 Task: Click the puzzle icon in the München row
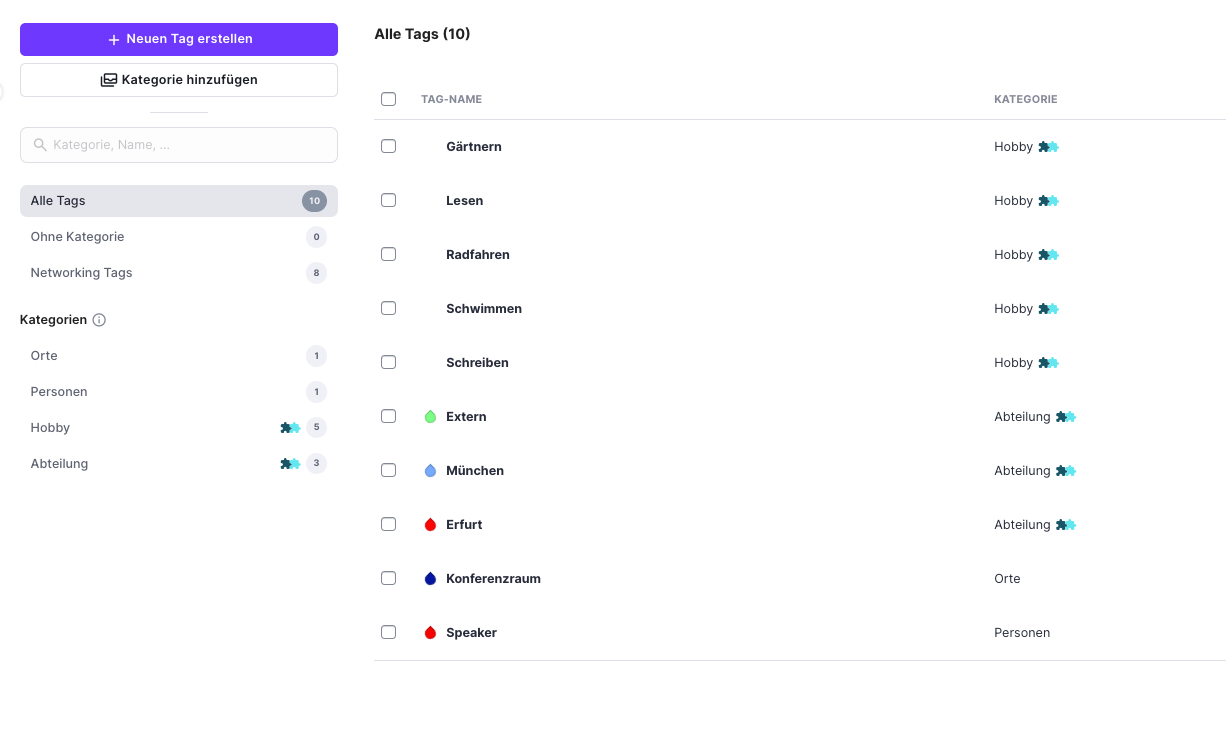click(x=1066, y=471)
